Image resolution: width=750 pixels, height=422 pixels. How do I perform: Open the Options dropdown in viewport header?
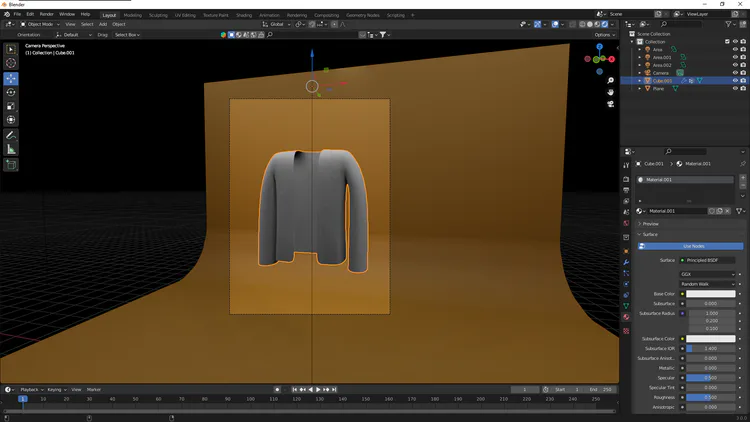(605, 34)
